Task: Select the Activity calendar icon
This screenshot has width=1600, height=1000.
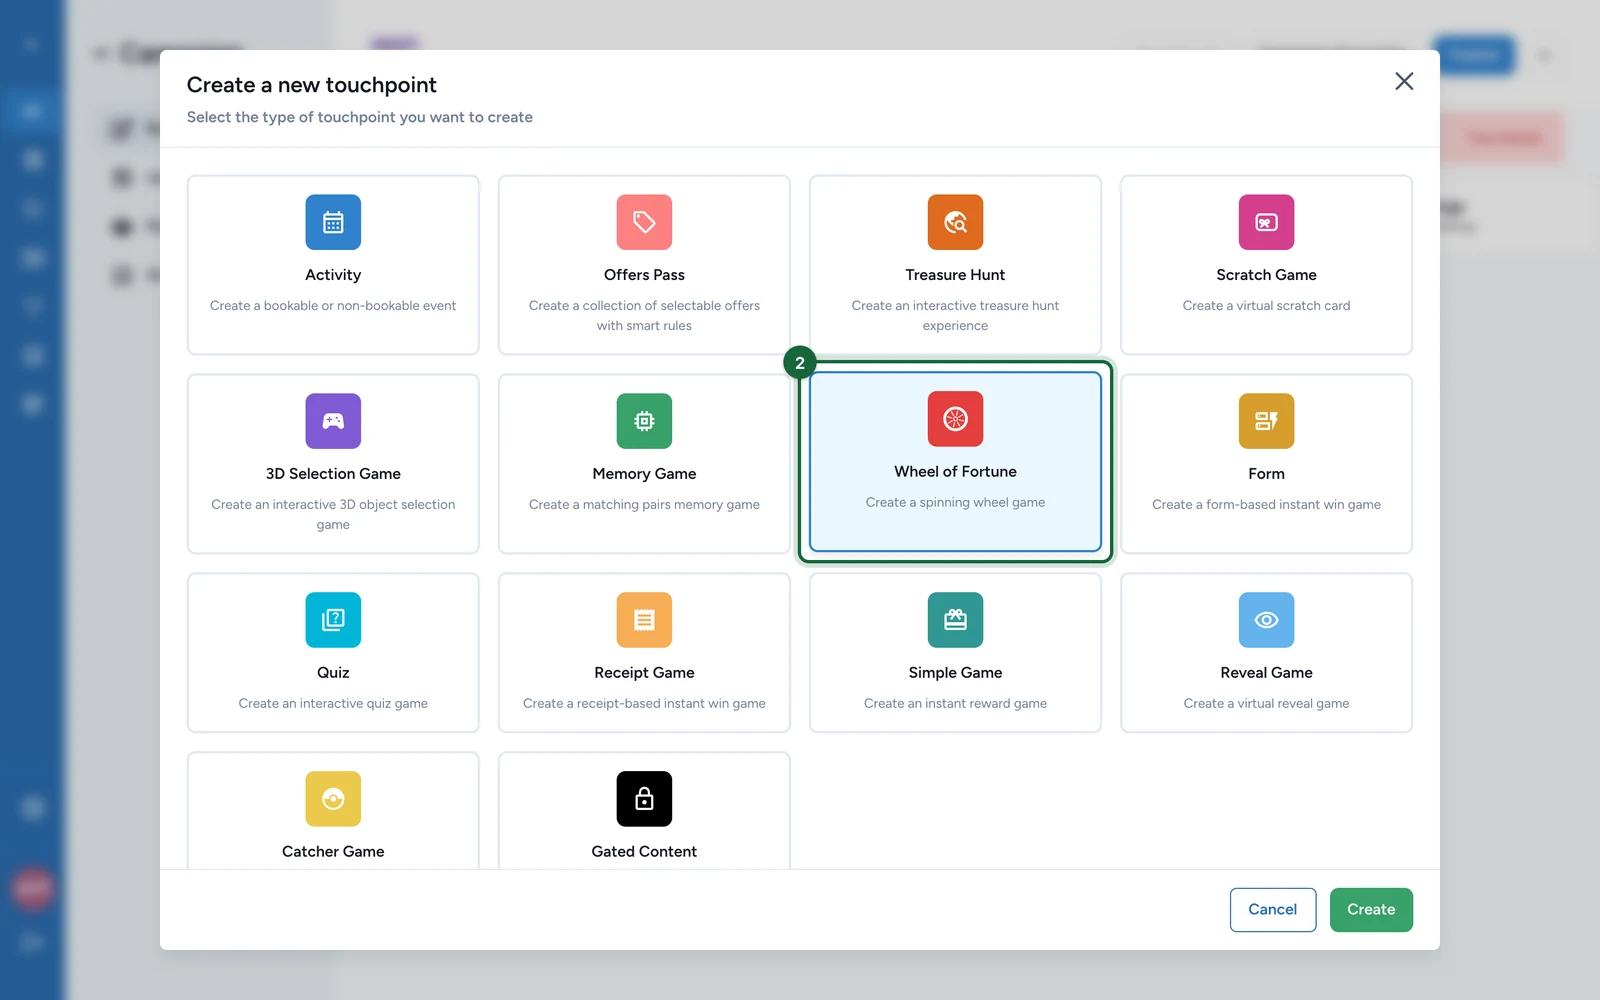Action: click(x=333, y=222)
